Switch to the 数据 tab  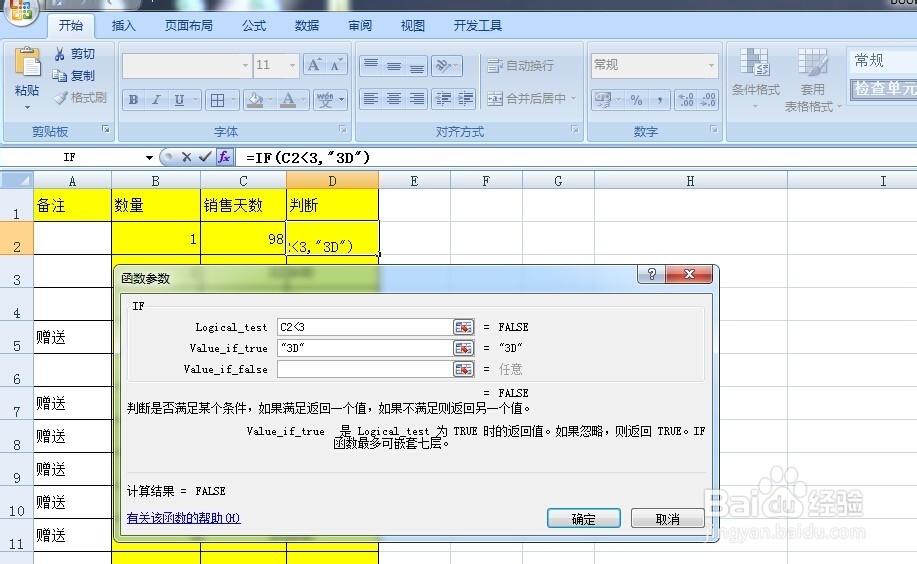pyautogui.click(x=306, y=26)
